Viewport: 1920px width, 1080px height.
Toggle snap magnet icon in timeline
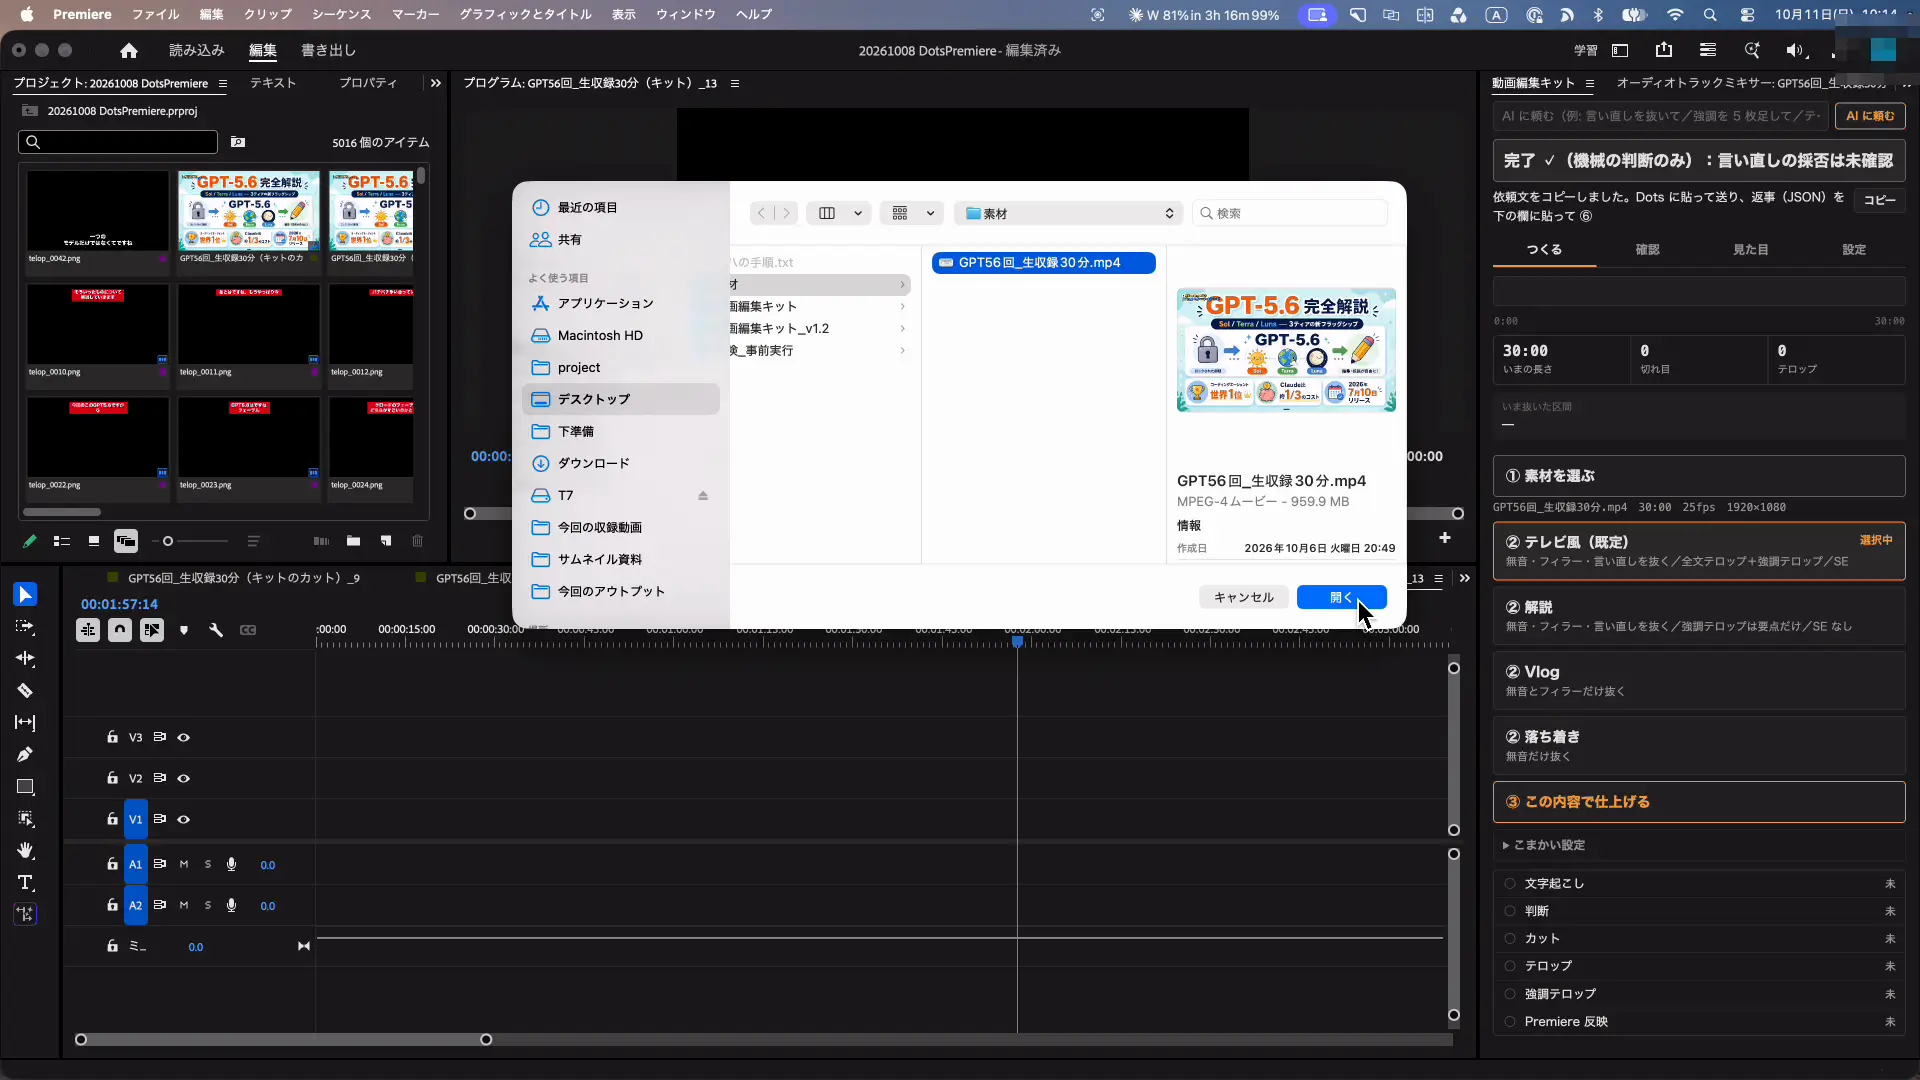(x=120, y=630)
